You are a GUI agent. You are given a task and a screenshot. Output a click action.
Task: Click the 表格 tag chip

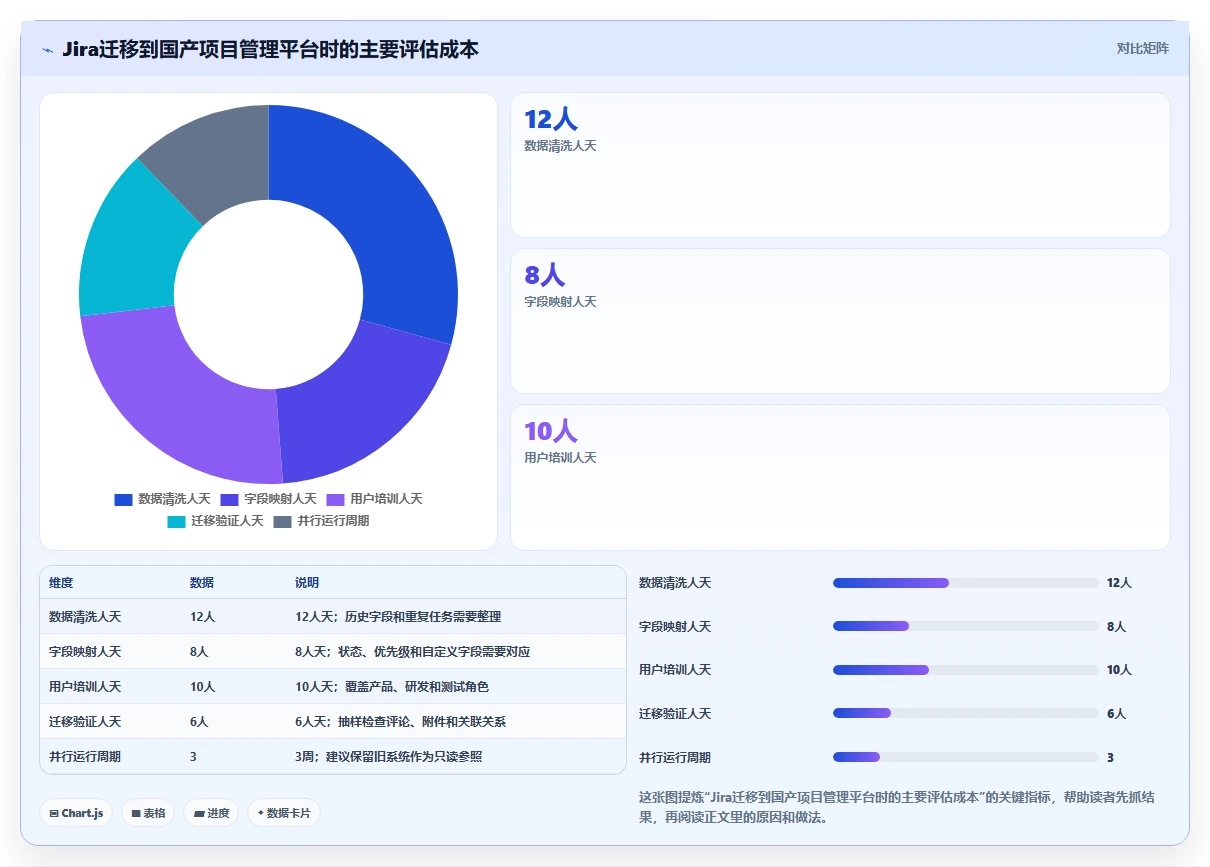coord(148,813)
